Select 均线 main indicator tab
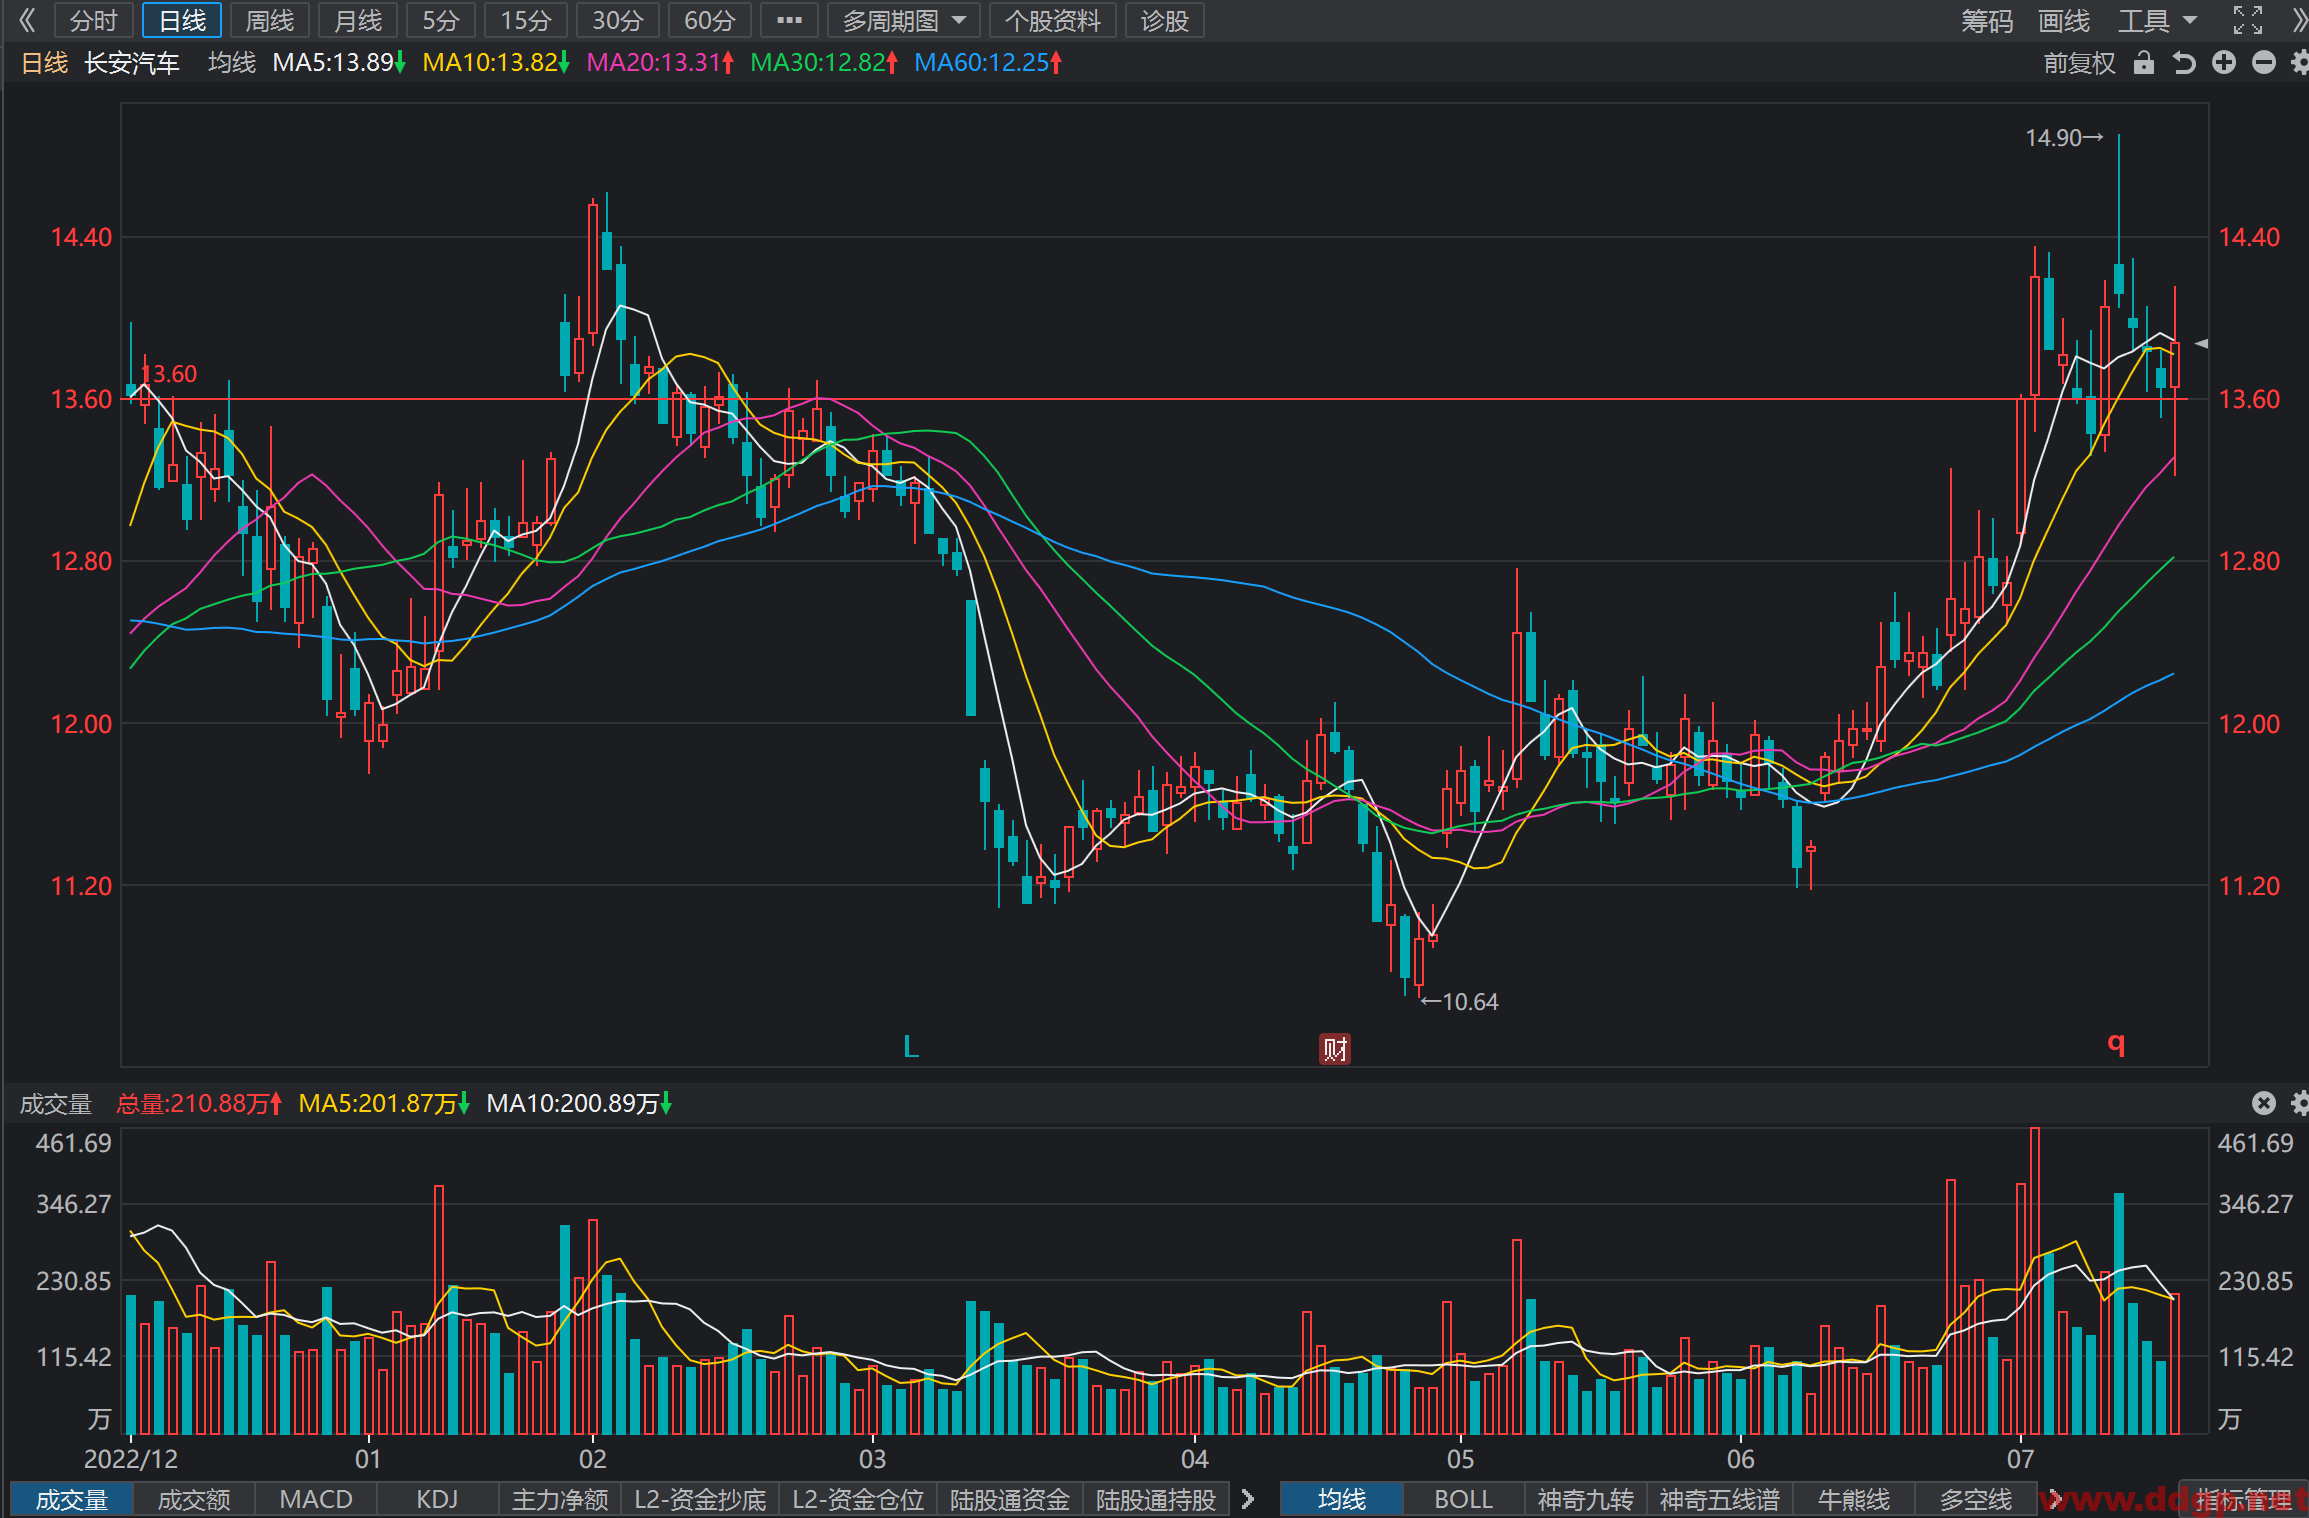2309x1518 pixels. coord(1342,1499)
